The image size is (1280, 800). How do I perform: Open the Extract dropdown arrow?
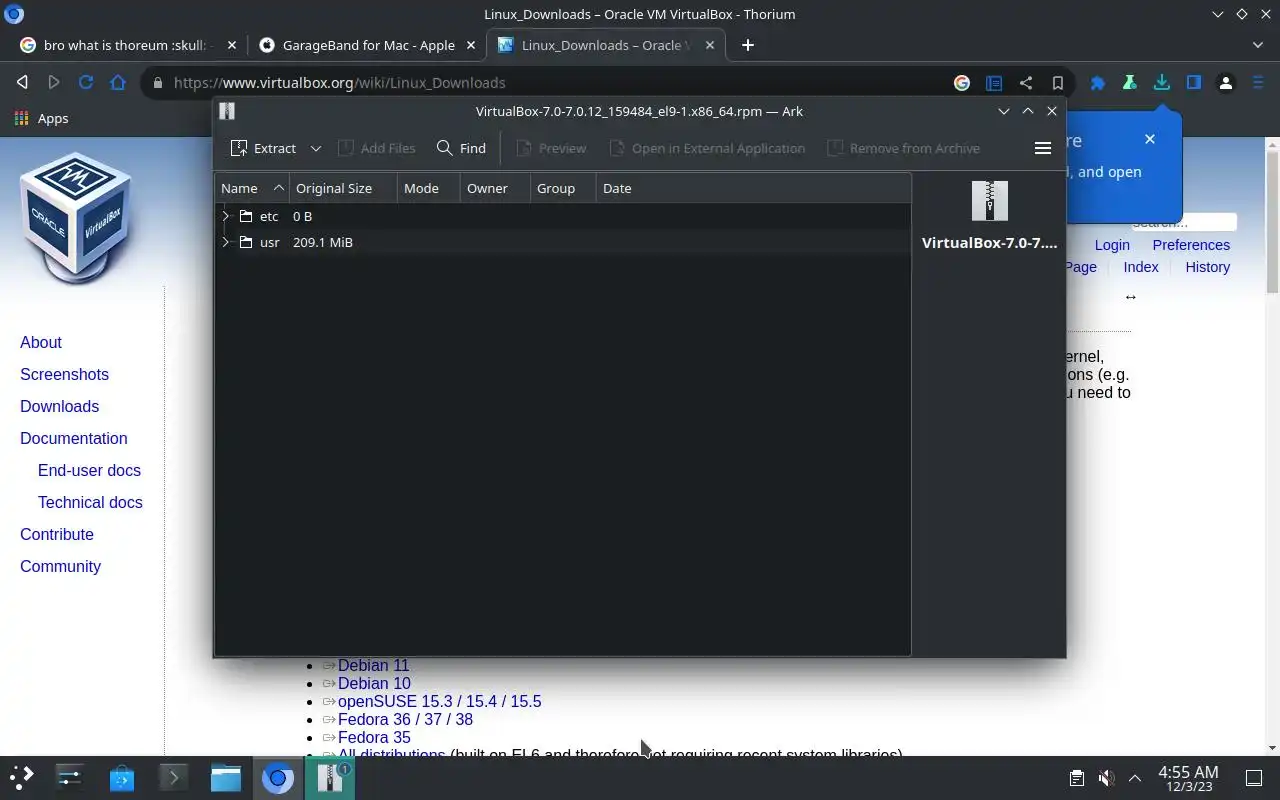pos(315,148)
